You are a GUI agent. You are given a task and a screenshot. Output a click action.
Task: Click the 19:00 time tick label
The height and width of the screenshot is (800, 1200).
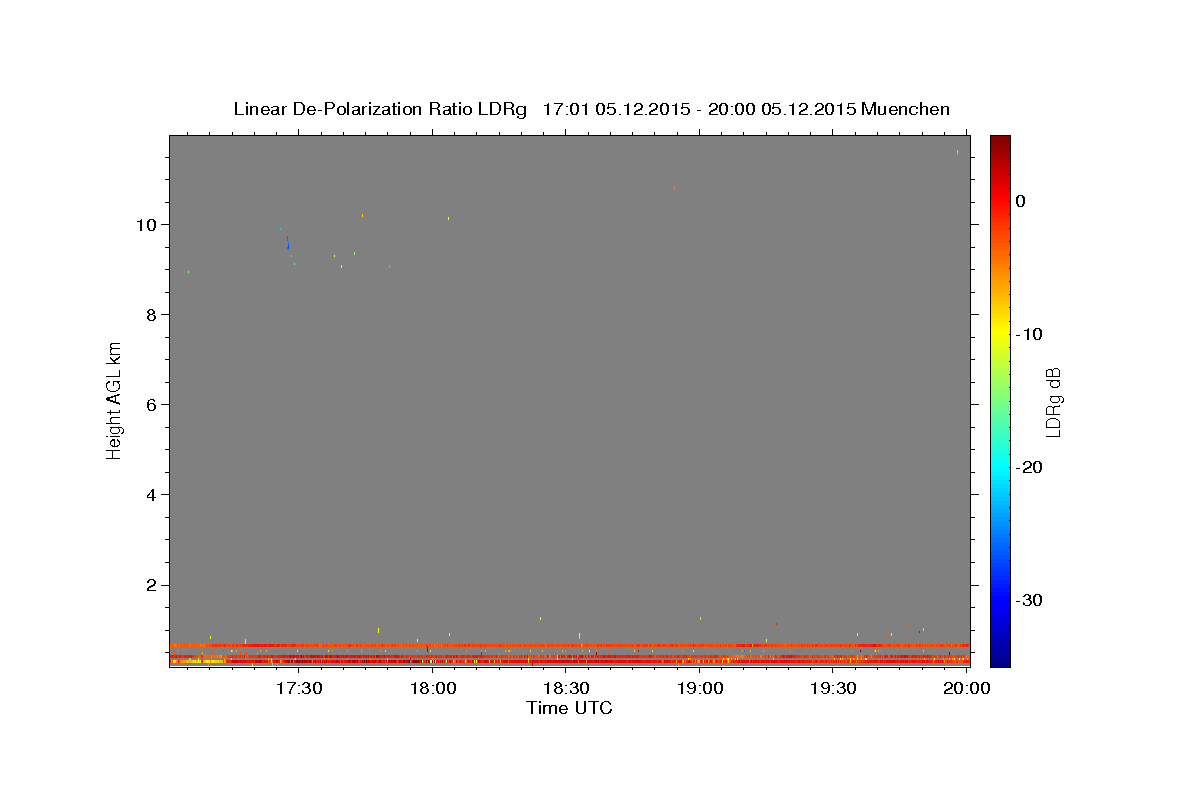point(700,688)
